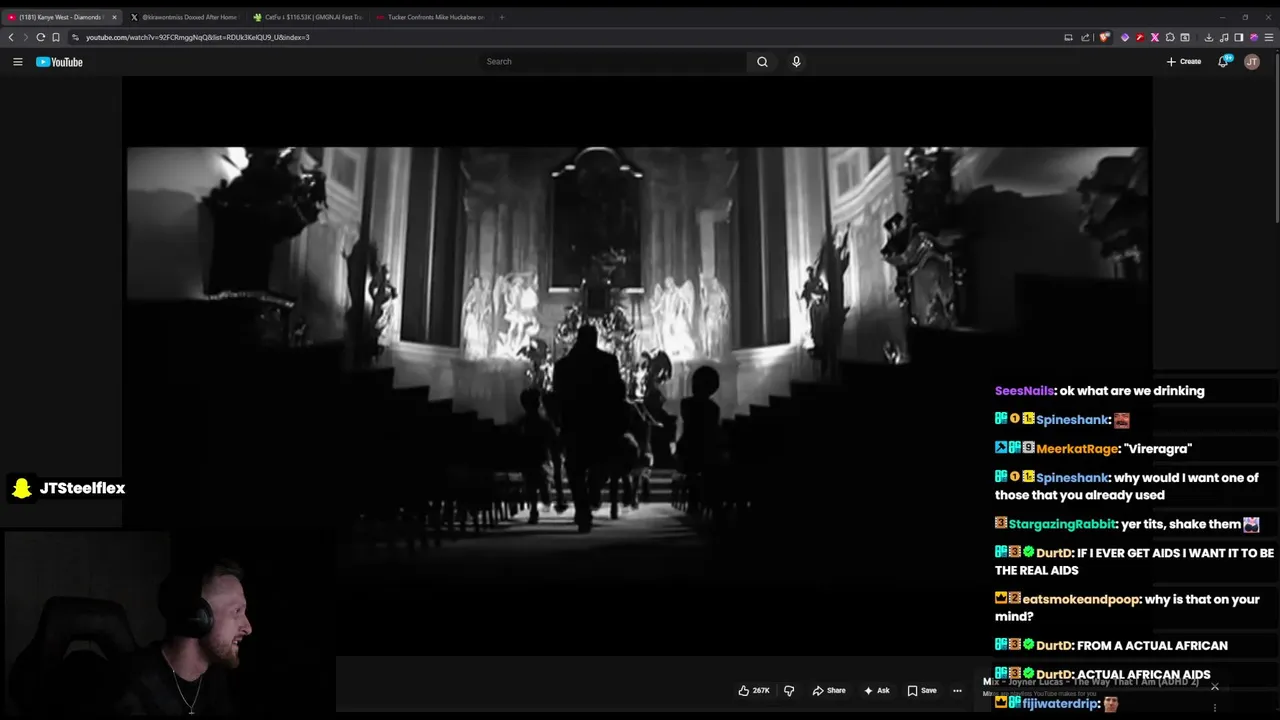
Task: Click the Create button
Action: 1184,62
